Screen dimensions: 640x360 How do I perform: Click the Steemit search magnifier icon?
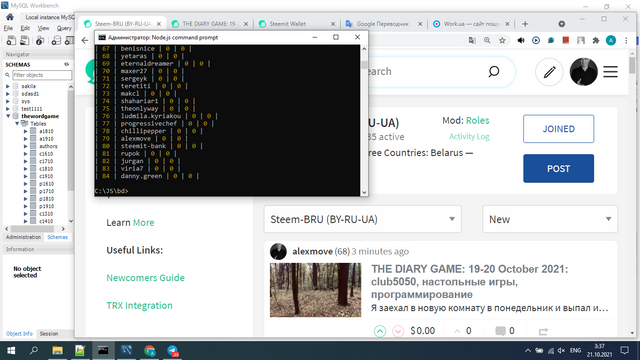tap(494, 71)
